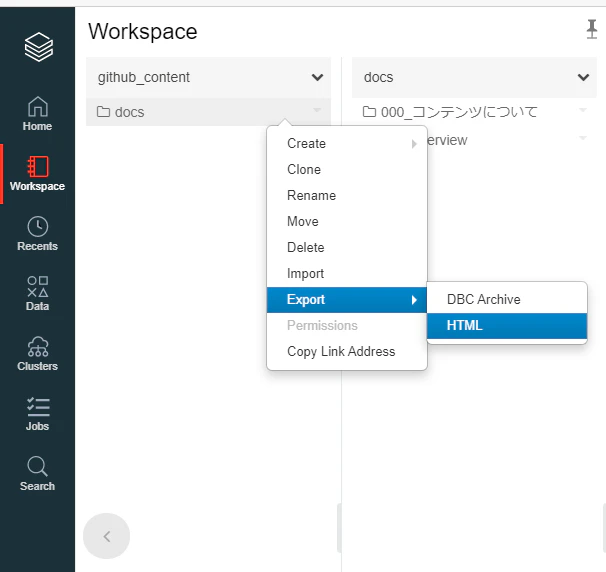Screen dimensions: 606x572
Task: Click the Workspace heading
Action: click(143, 31)
